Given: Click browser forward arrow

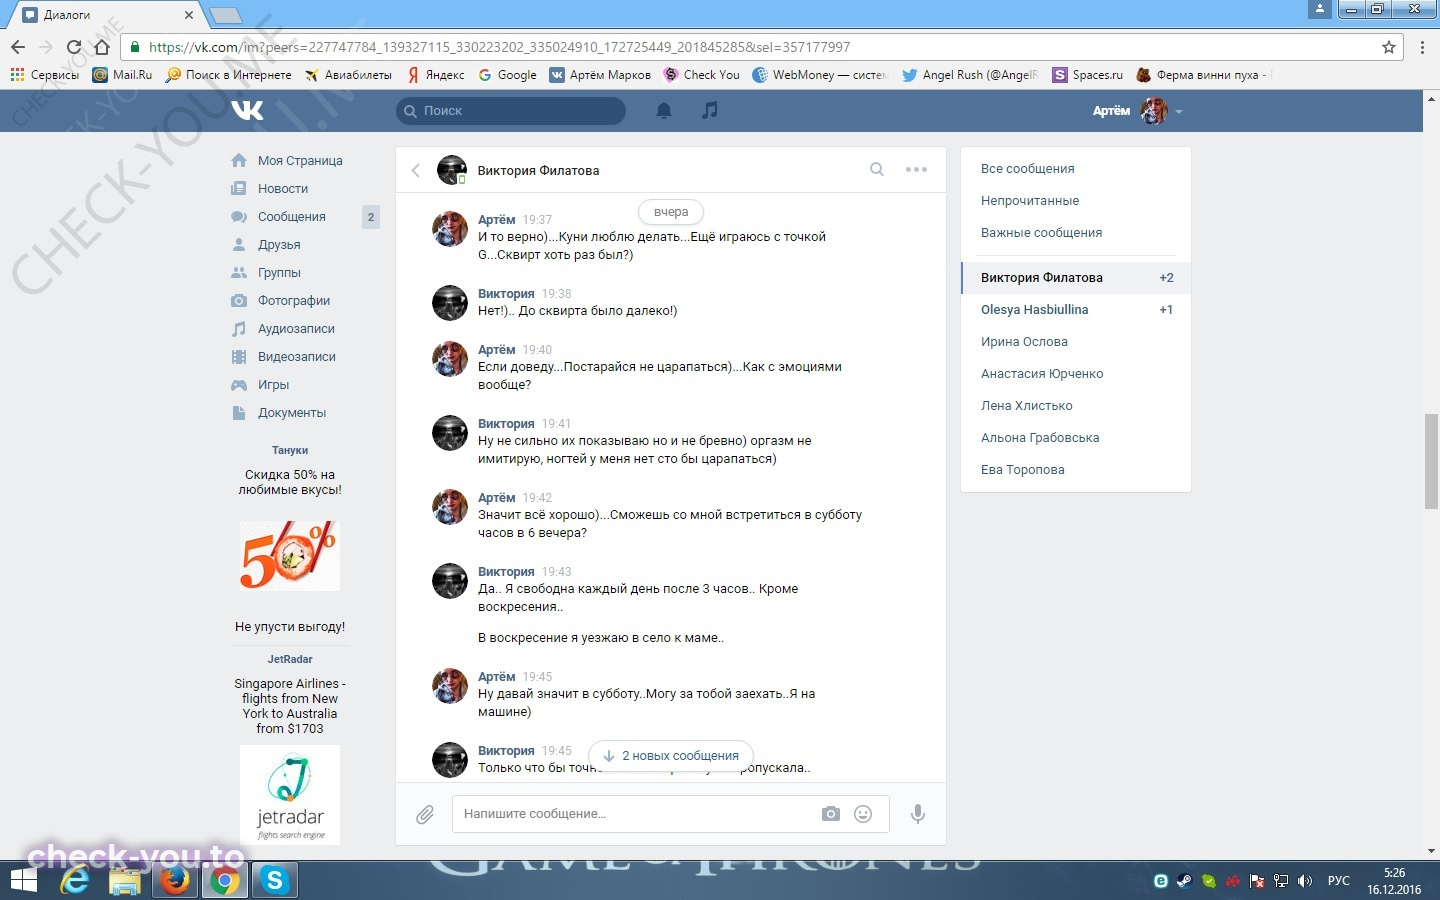Looking at the screenshot, I should pyautogui.click(x=46, y=47).
